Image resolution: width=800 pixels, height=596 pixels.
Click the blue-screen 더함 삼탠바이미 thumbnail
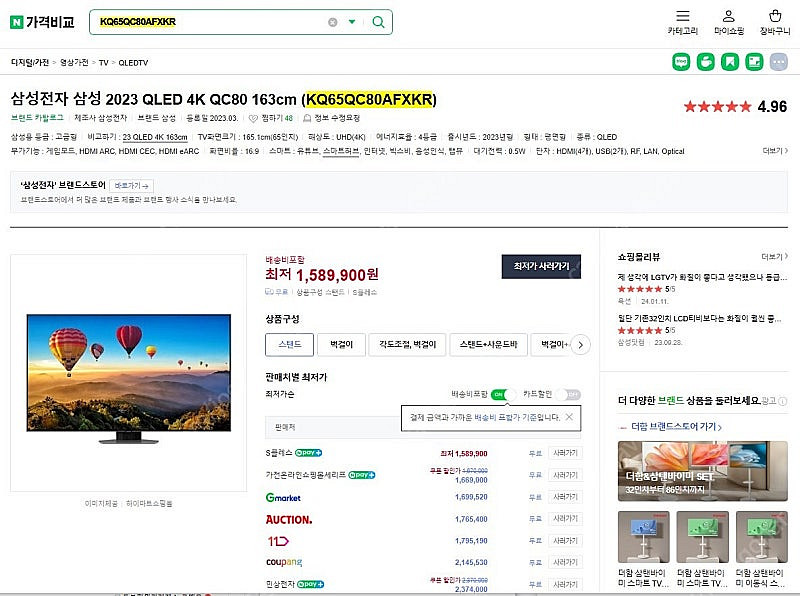[x=643, y=537]
